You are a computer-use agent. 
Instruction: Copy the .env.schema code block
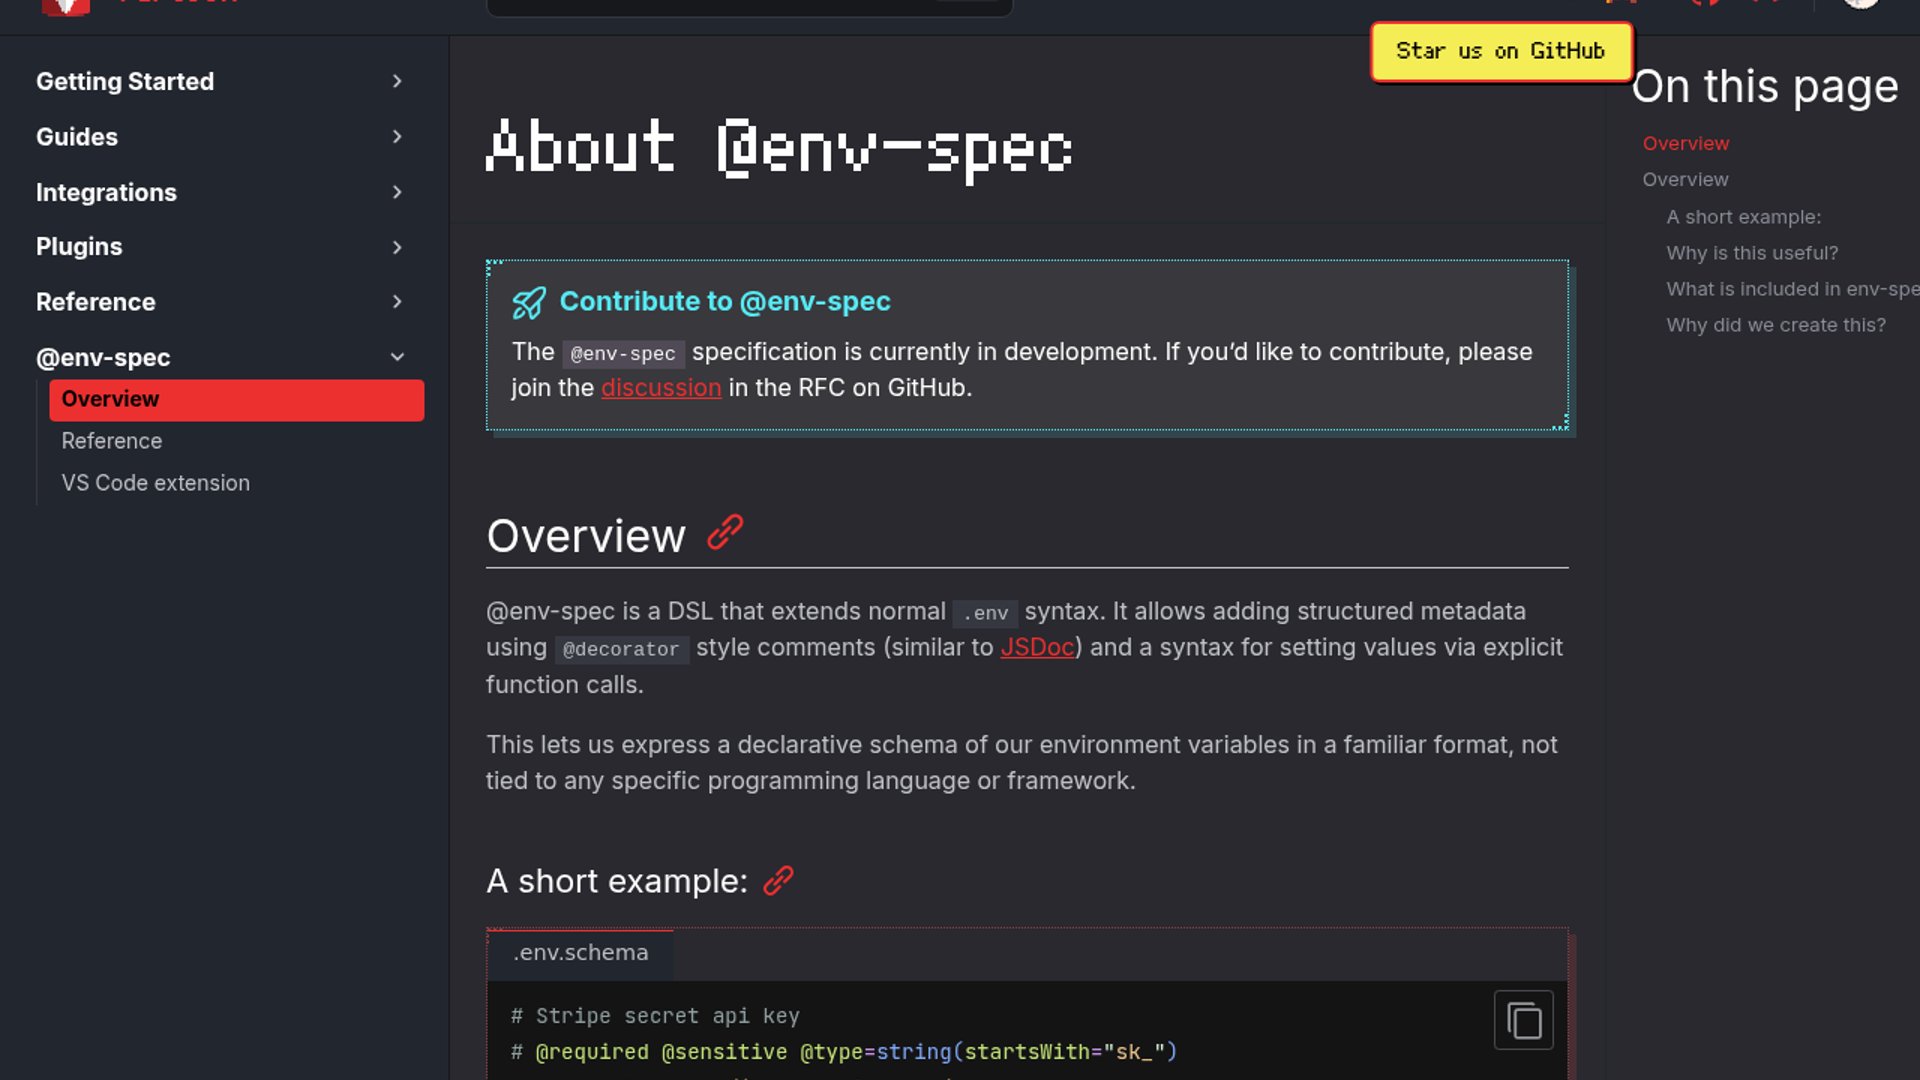pos(1523,1020)
